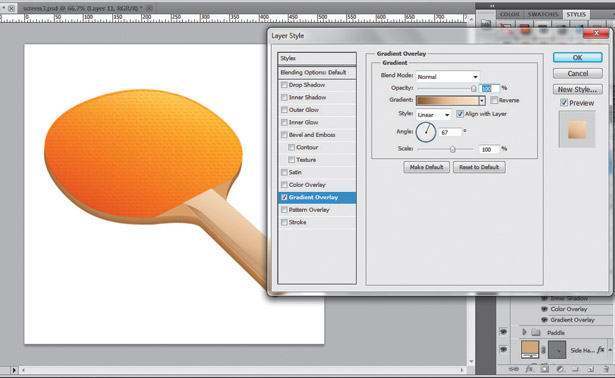Click the add layer mask icon

(545, 369)
